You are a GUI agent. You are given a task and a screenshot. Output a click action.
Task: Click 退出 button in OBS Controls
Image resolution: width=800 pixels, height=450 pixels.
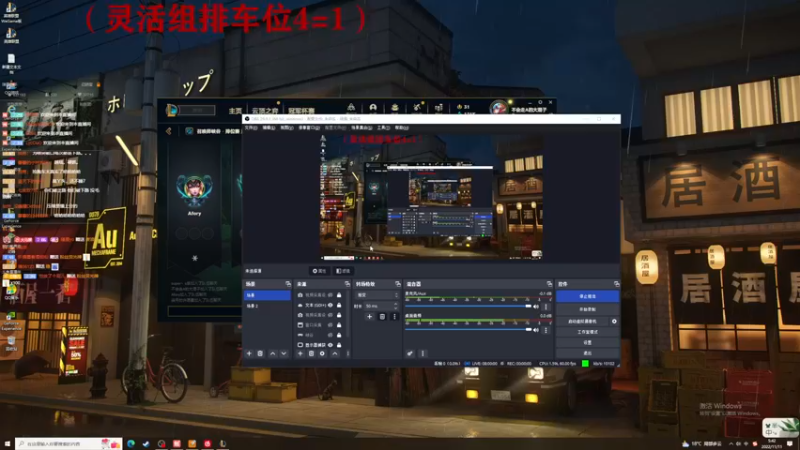click(x=587, y=353)
